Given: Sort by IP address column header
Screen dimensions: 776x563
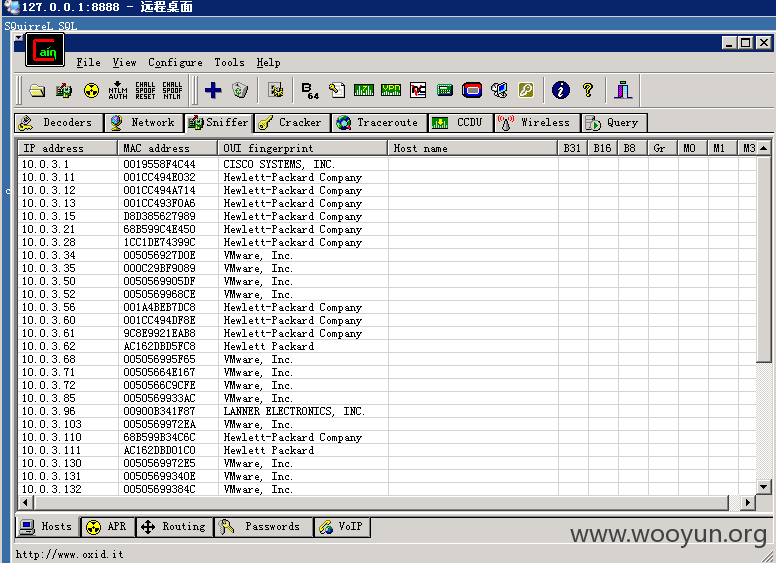Looking at the screenshot, I should click(x=68, y=148).
